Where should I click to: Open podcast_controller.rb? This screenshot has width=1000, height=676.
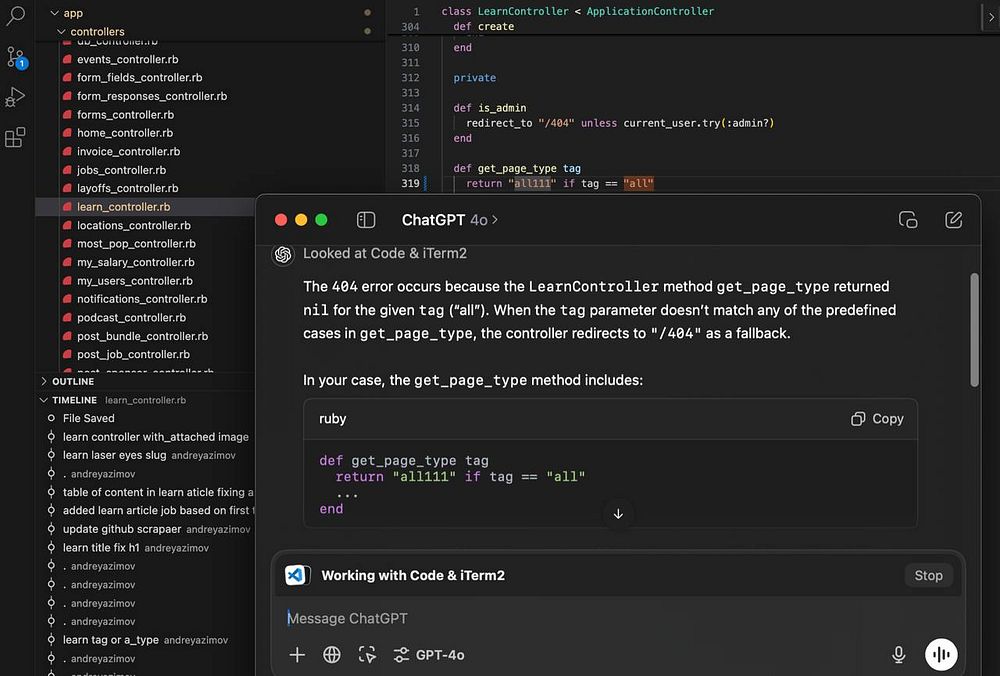[x=131, y=318]
